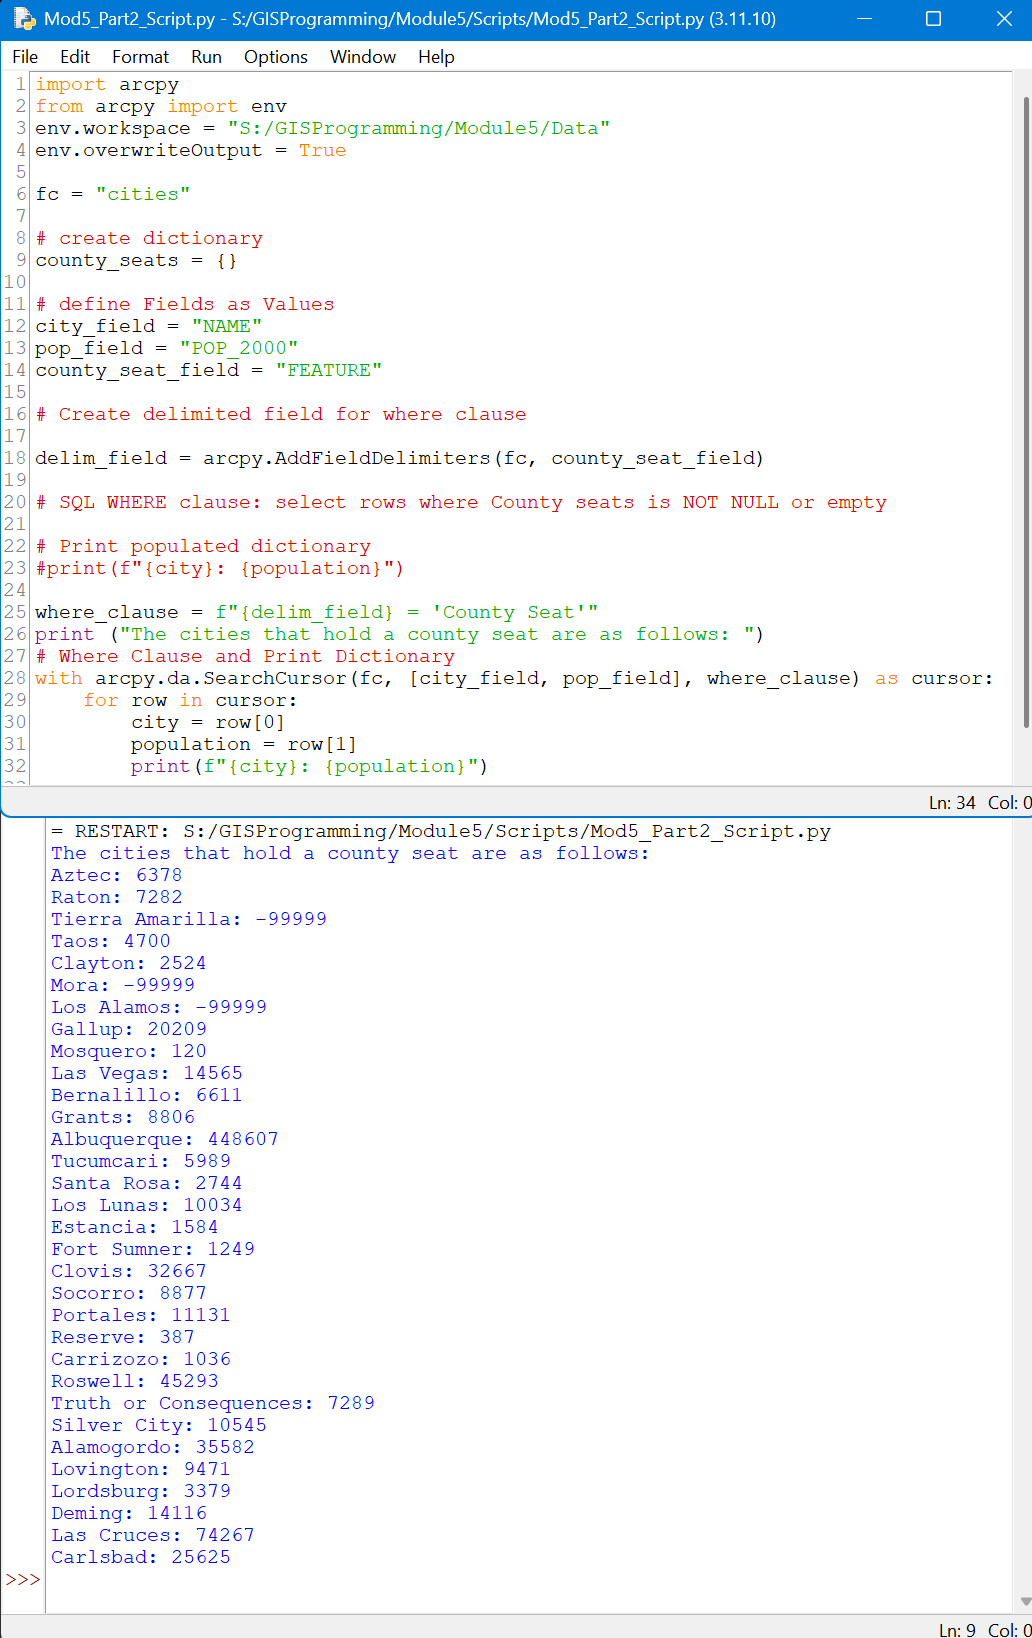Click the IDLE Python file icon in title bar

(24, 18)
